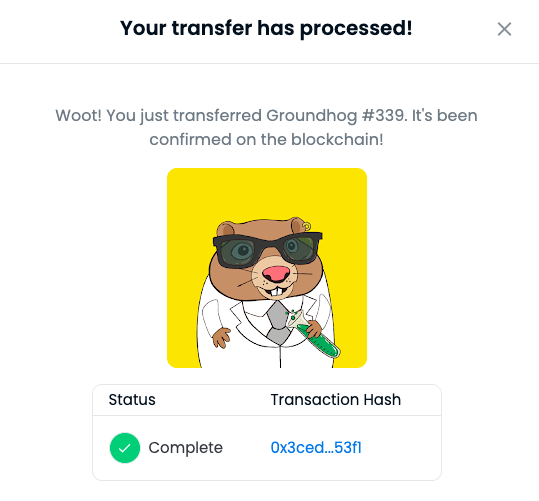Click the green flask in the artwork
The image size is (539, 501).
pos(313,335)
